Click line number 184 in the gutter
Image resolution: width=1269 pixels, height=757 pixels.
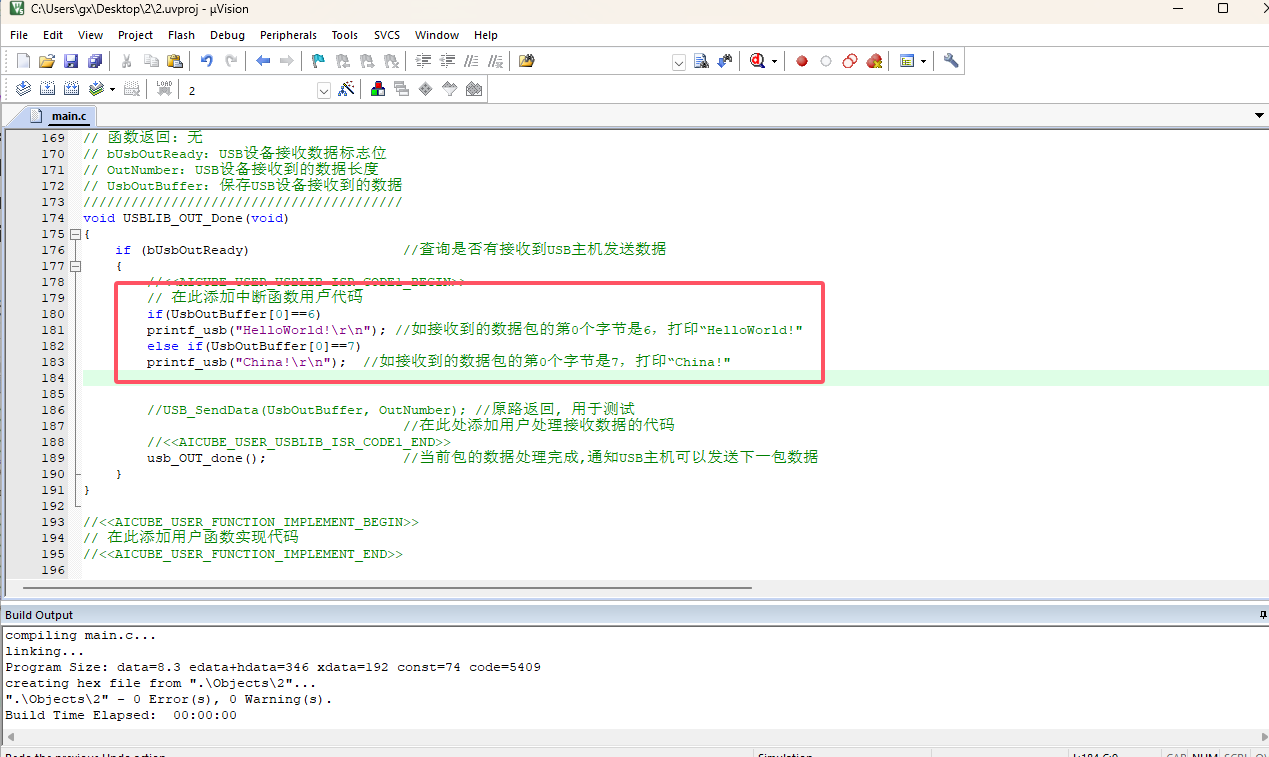click(x=53, y=378)
